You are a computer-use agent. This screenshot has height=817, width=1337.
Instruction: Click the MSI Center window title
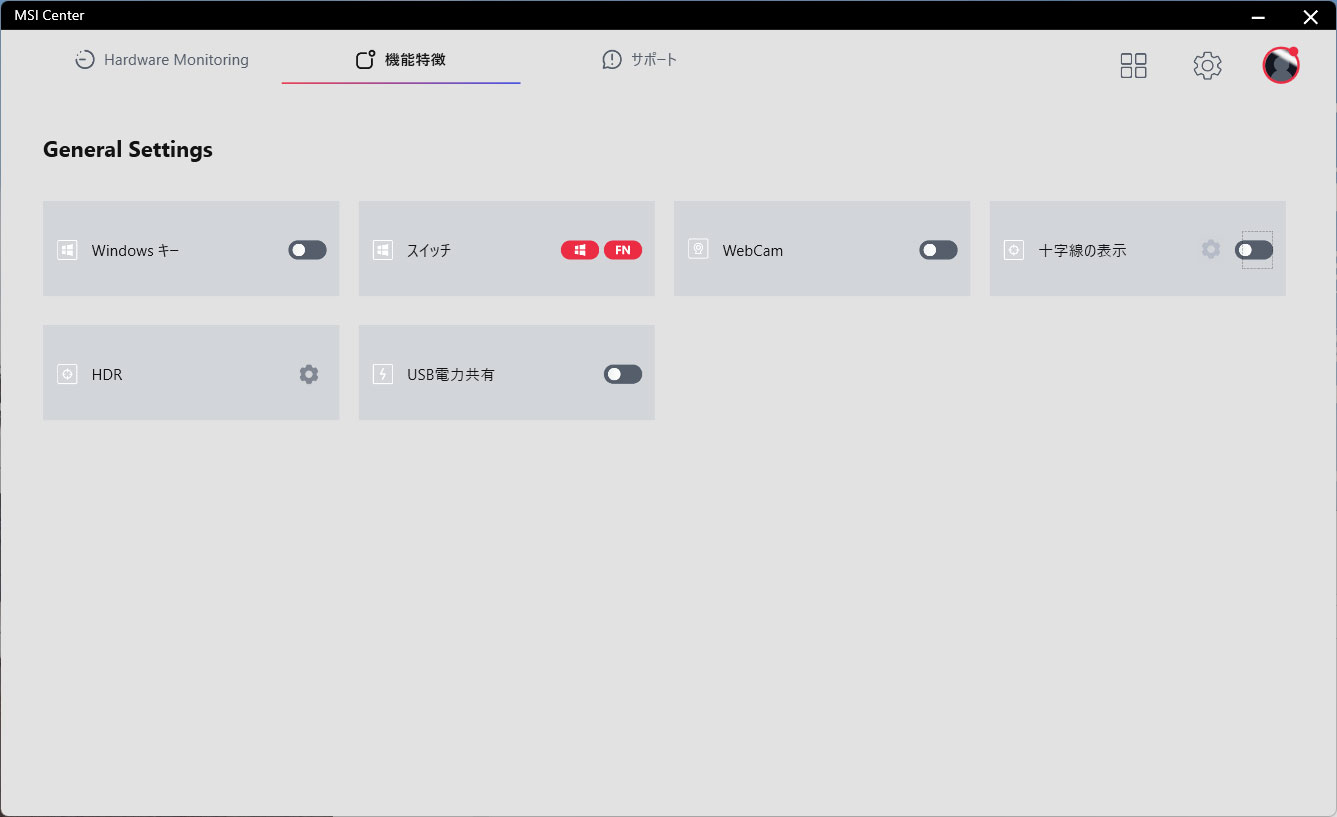[x=49, y=15]
